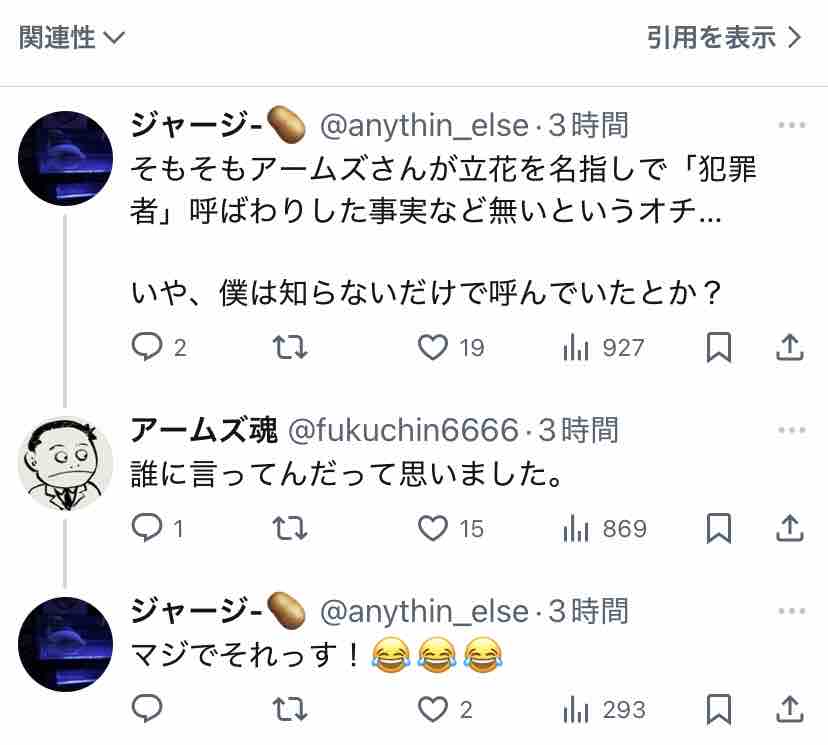Retweet アームズ魂's tweet
This screenshot has width=828, height=745.
[289, 529]
